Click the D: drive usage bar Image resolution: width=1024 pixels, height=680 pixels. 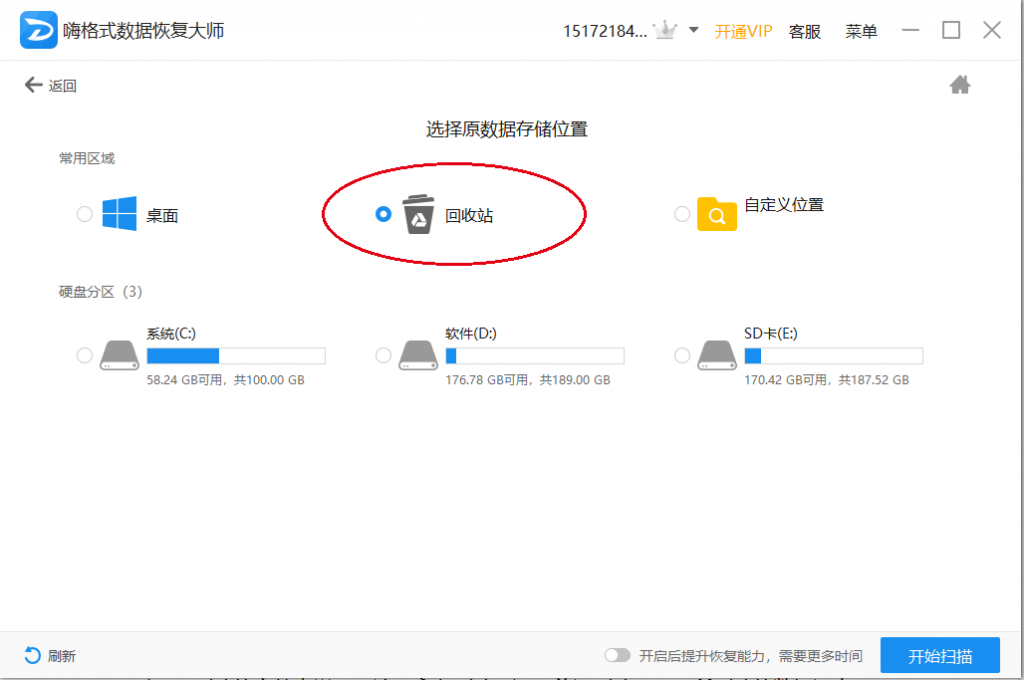pos(535,355)
